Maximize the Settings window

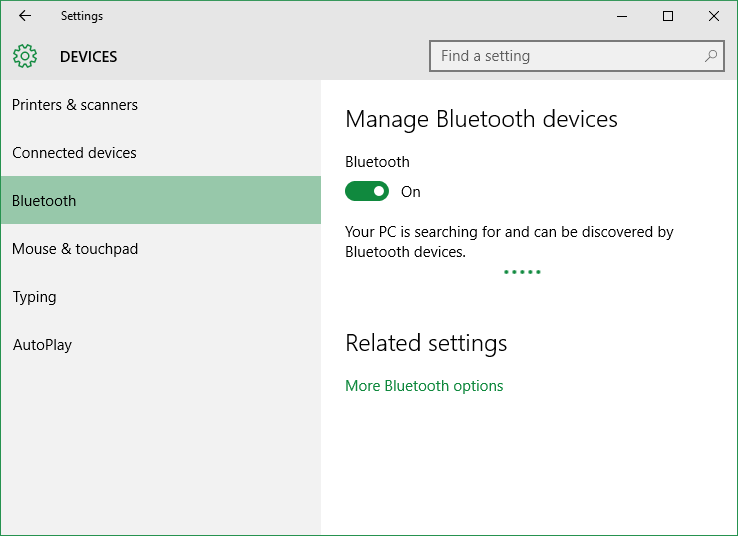[x=667, y=16]
